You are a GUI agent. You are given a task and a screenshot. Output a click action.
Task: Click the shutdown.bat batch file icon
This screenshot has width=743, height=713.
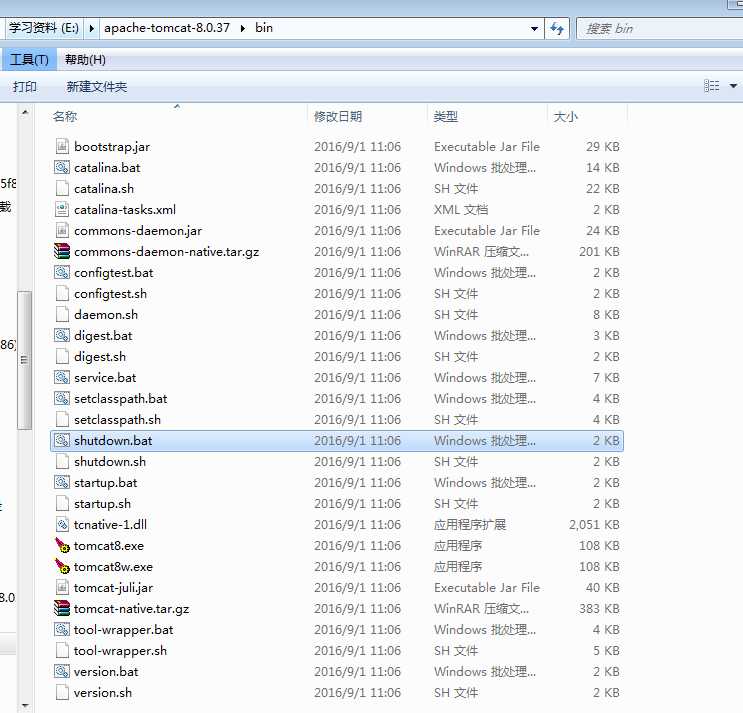(x=62, y=441)
